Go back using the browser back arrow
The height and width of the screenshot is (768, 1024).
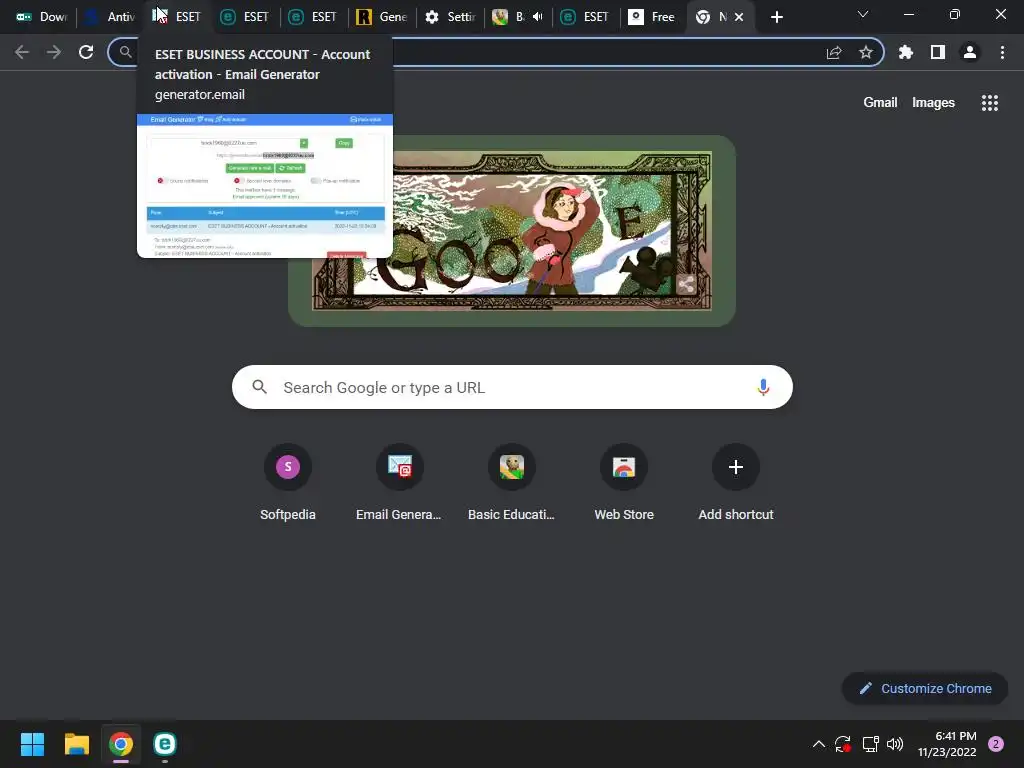point(22,52)
